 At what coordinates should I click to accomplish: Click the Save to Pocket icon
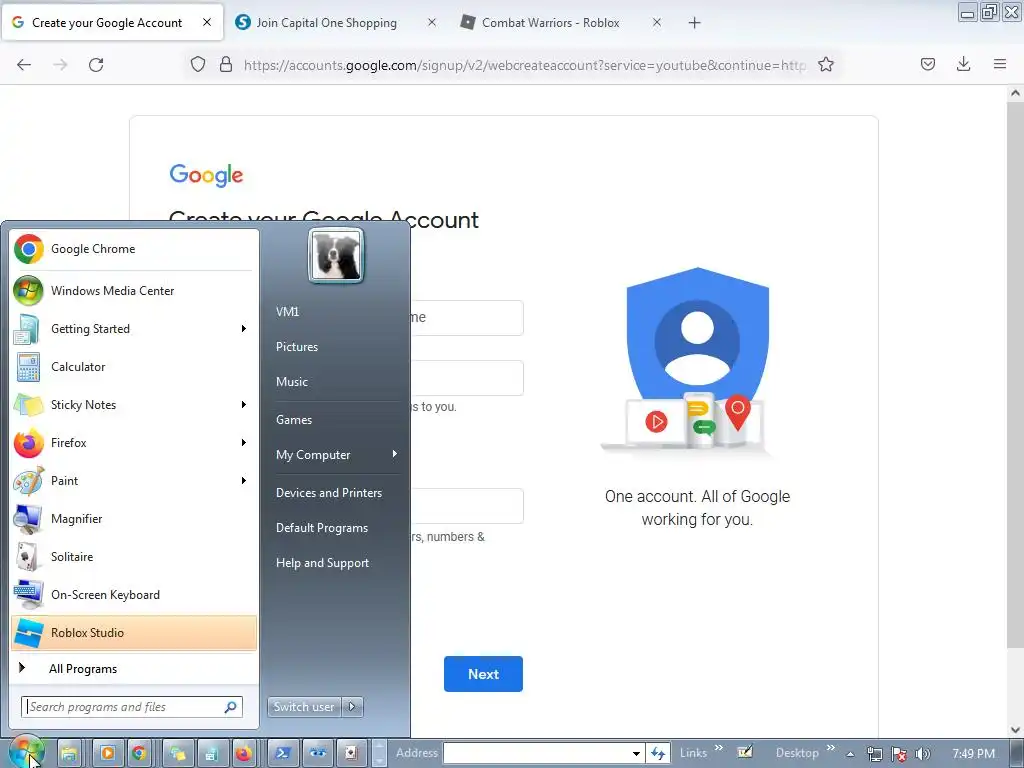pyautogui.click(x=927, y=64)
